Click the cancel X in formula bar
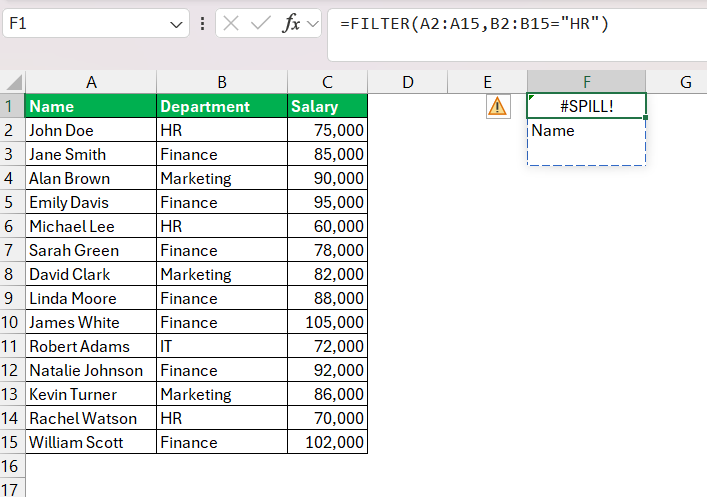Image resolution: width=707 pixels, height=497 pixels. (231, 23)
